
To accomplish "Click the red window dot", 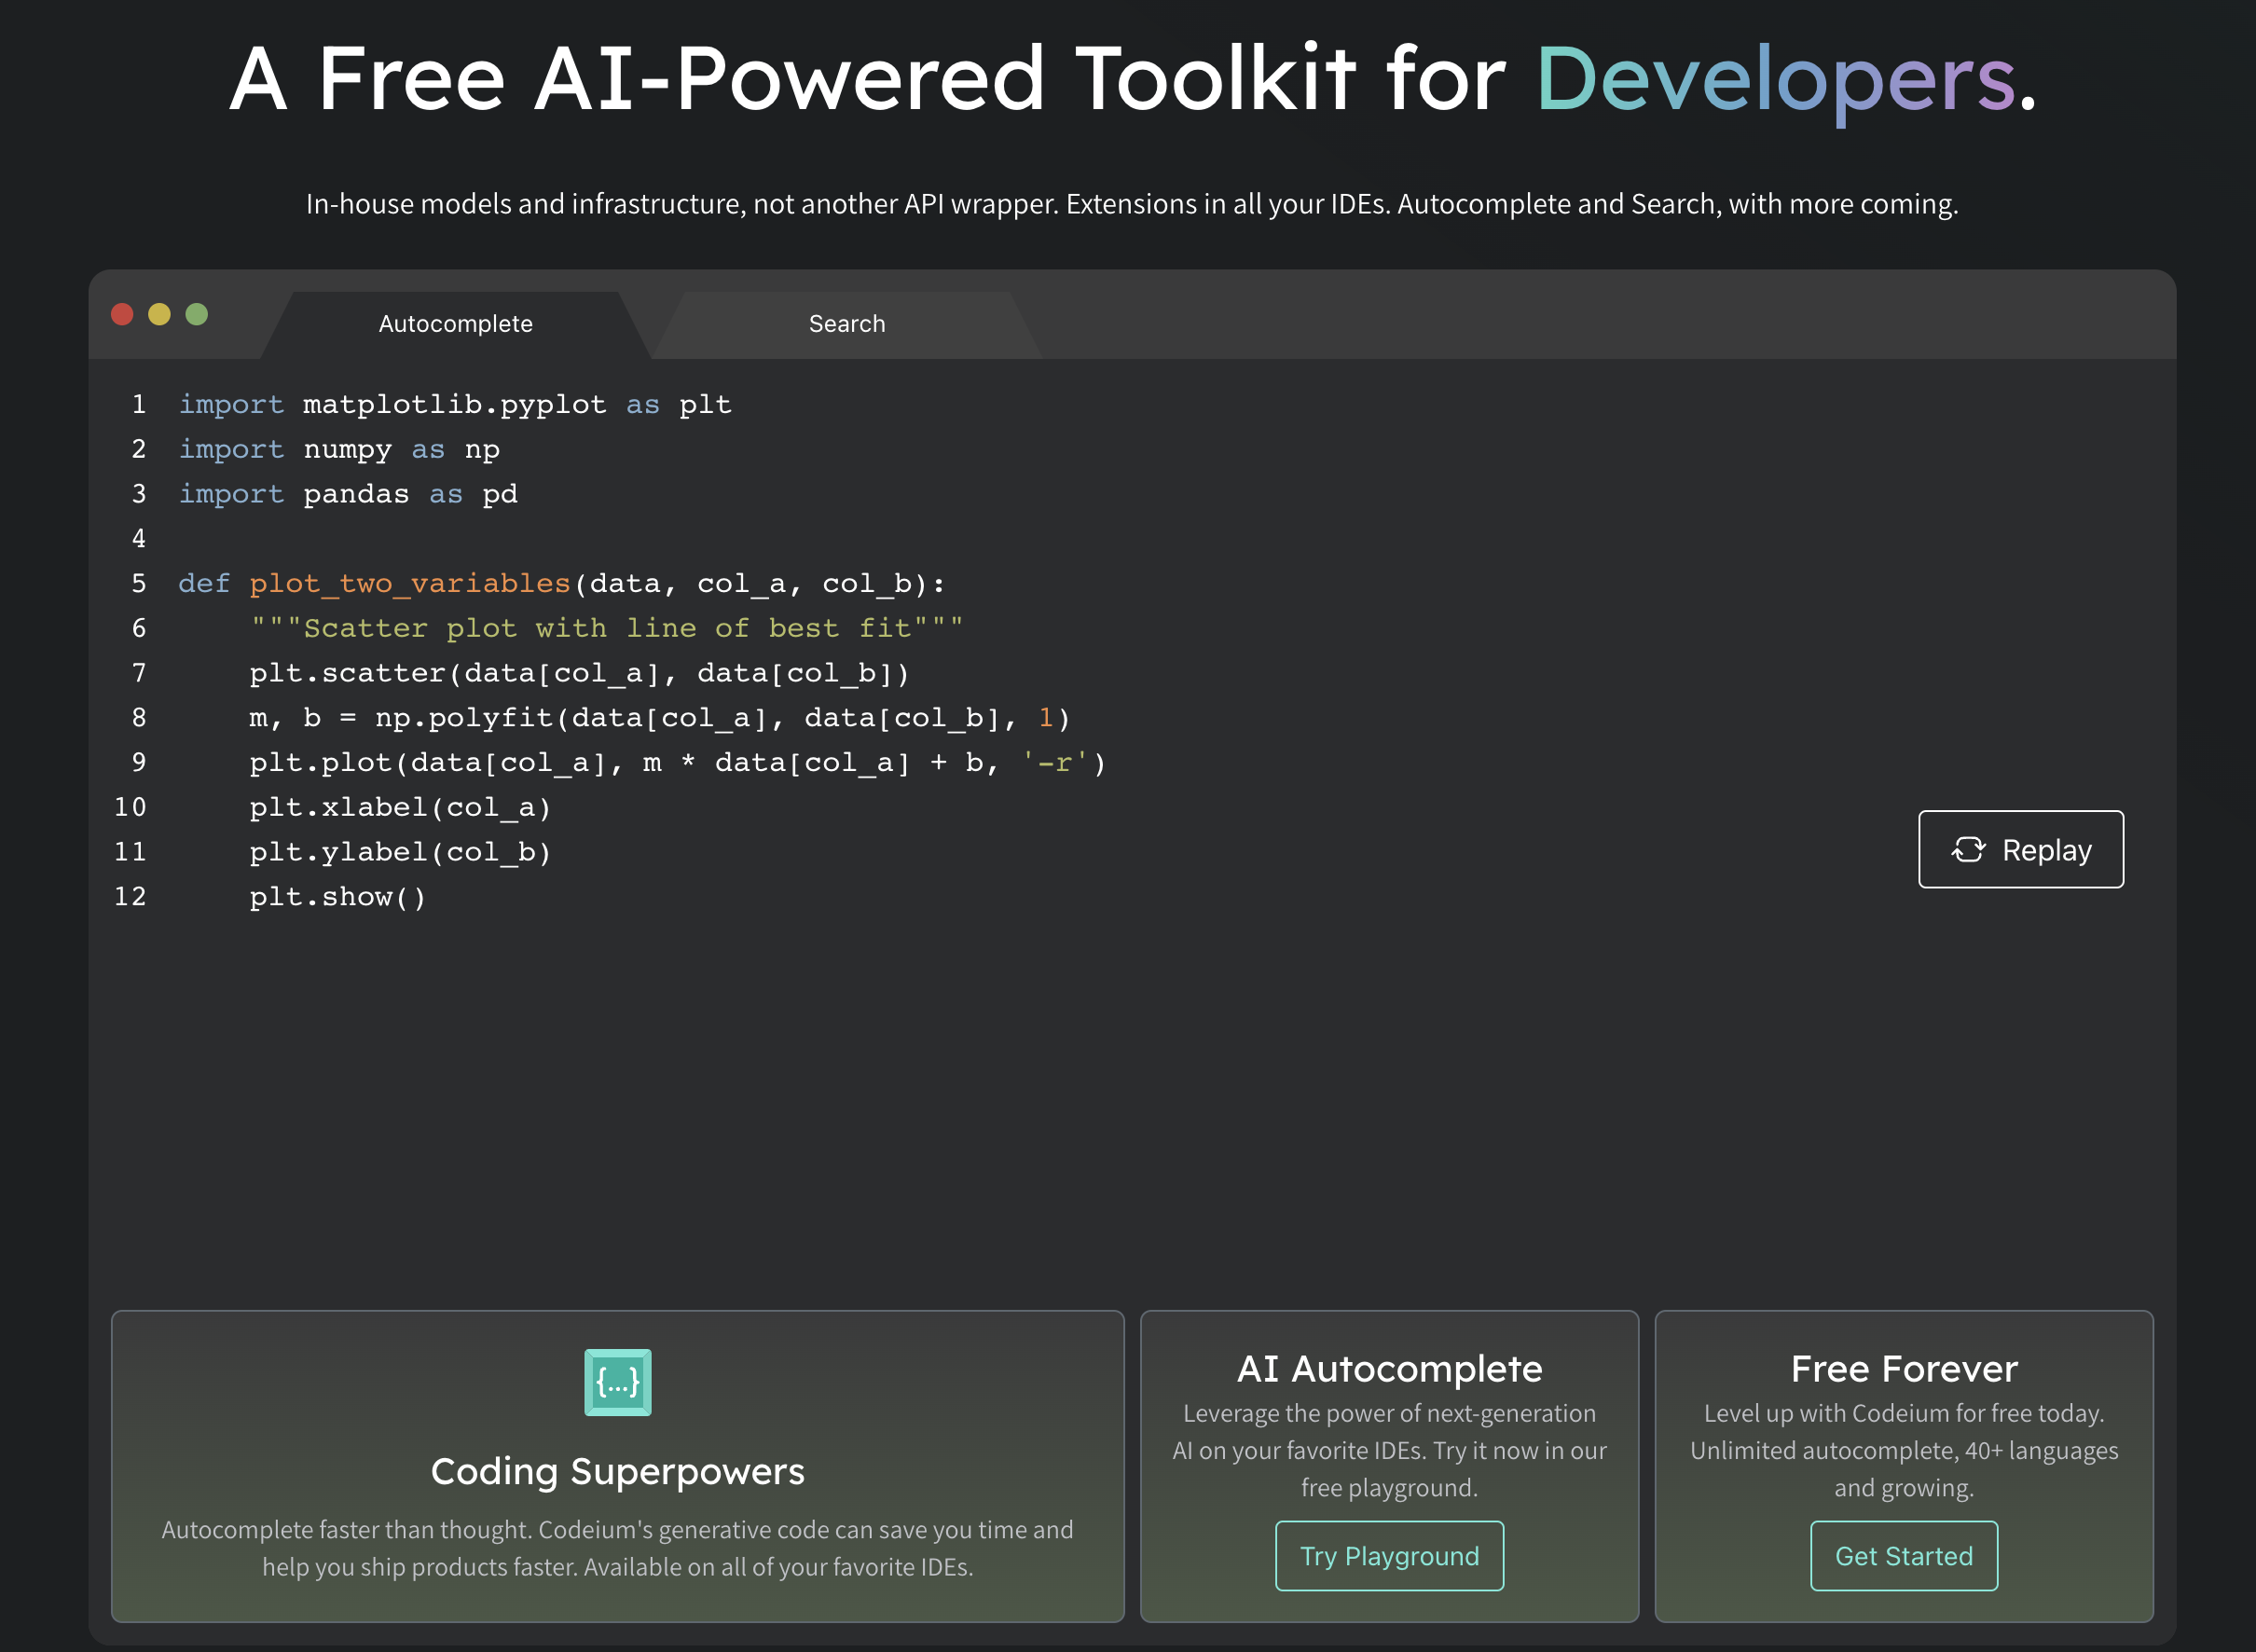I will click(x=122, y=314).
